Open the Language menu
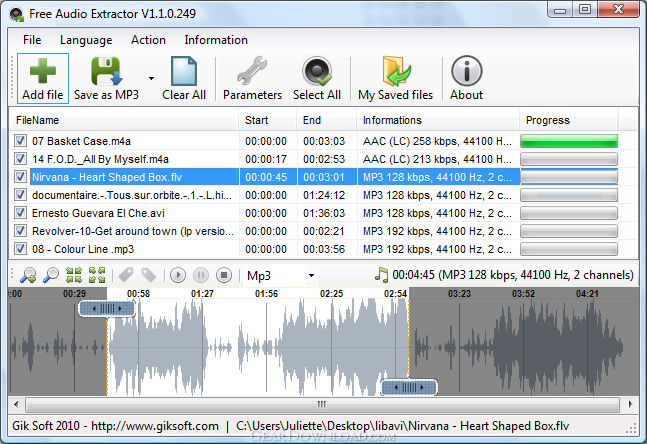 86,40
